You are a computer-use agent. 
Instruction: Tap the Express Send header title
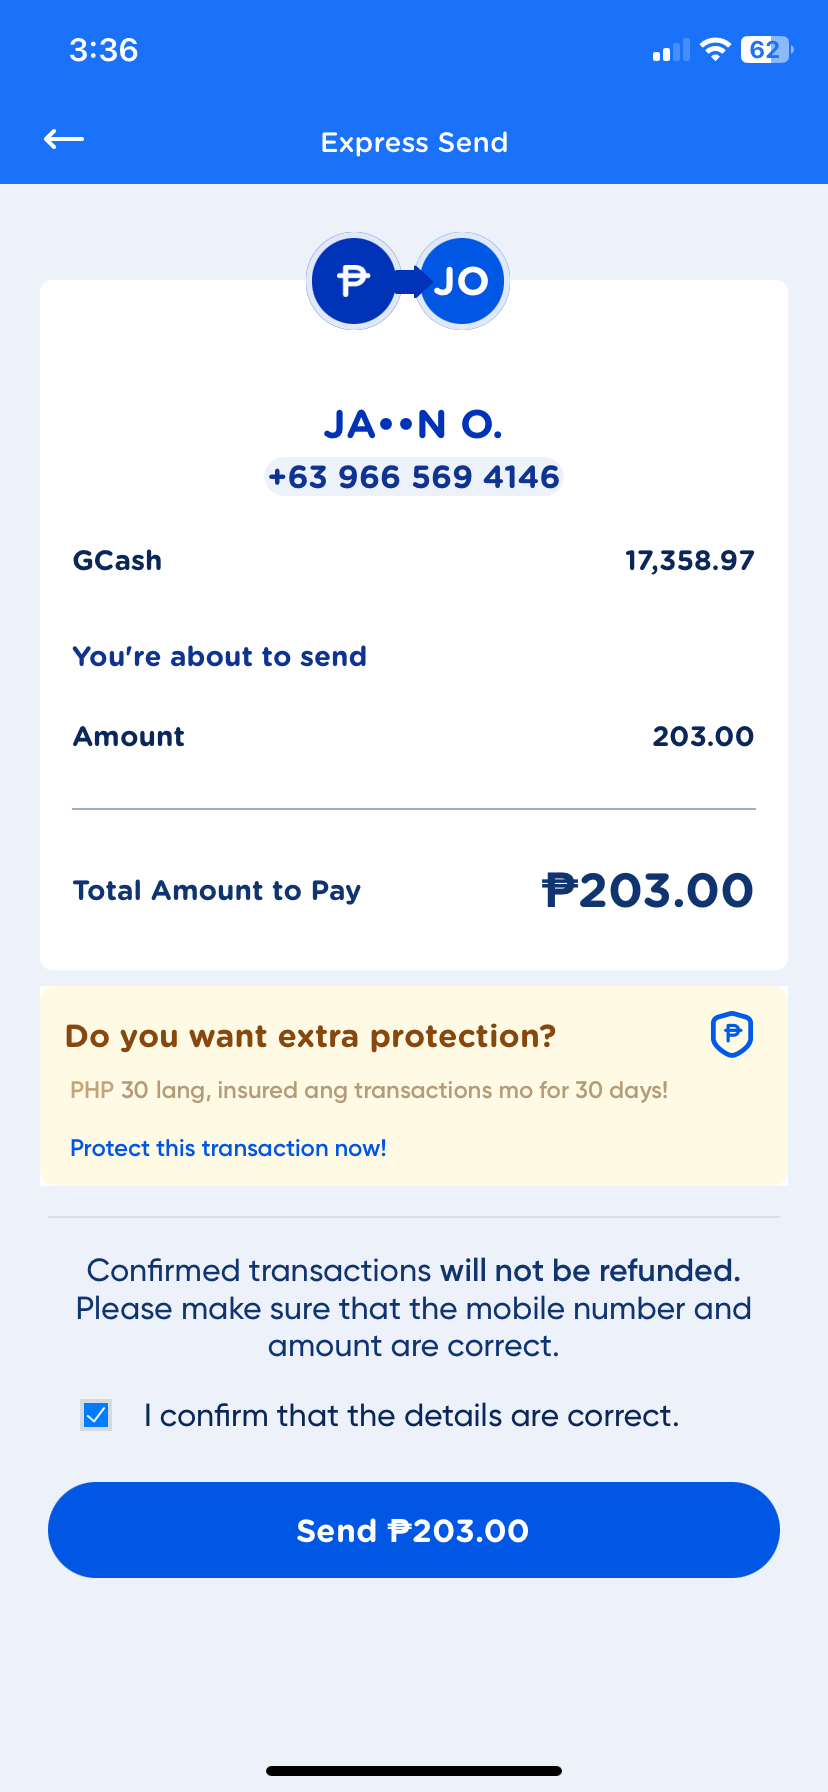pyautogui.click(x=414, y=143)
